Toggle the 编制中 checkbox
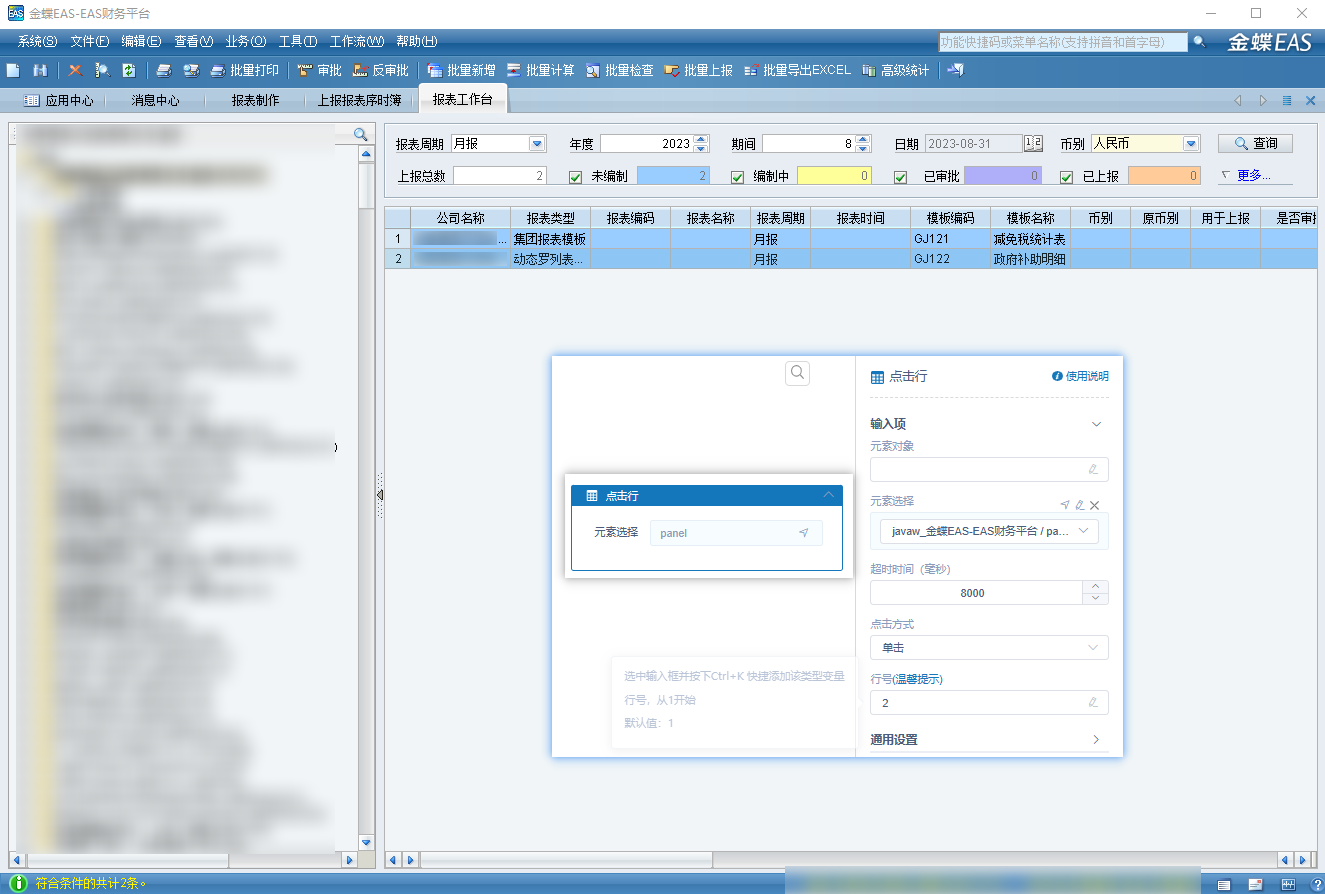1325x894 pixels. (x=737, y=177)
